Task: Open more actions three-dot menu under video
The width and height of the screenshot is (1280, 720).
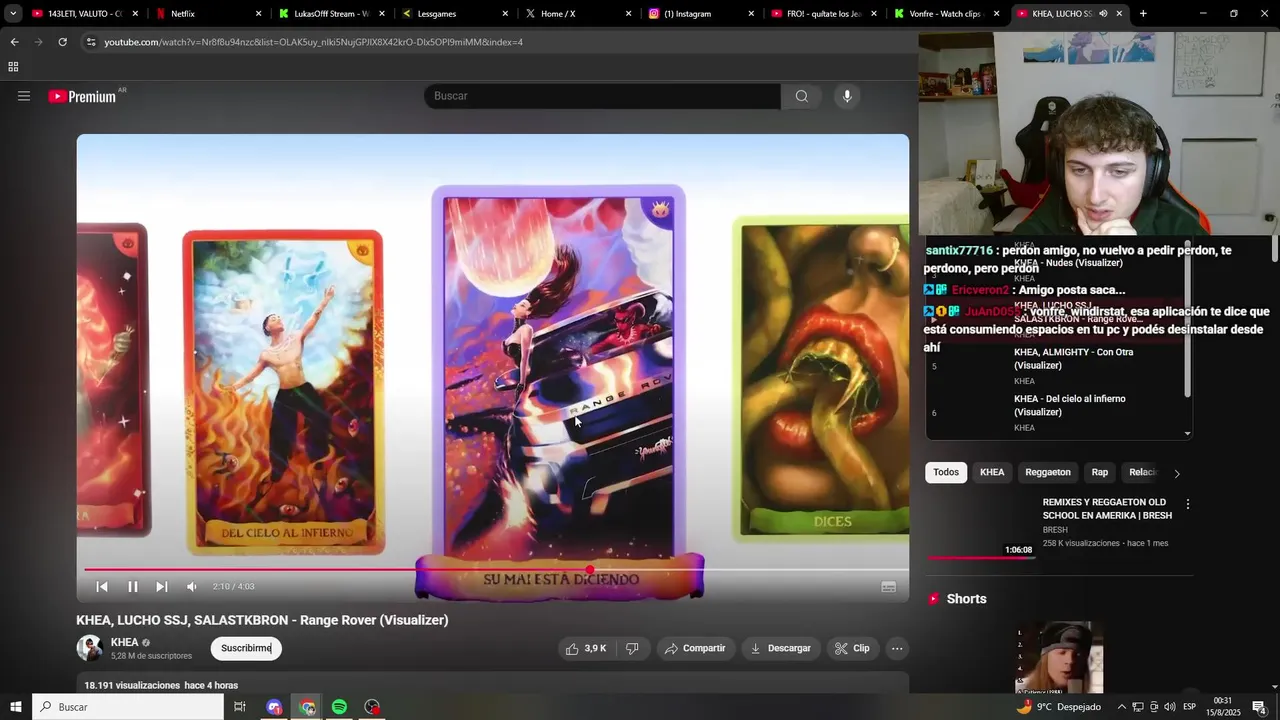Action: pyautogui.click(x=897, y=648)
